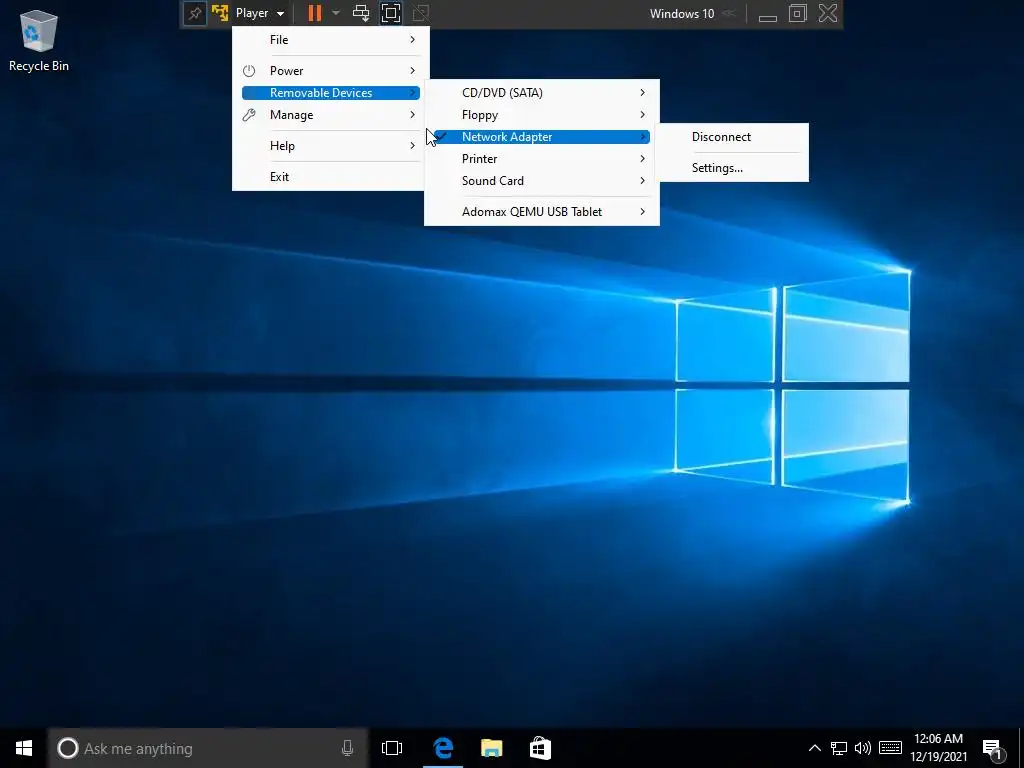Open the clock showing 12:06 AM

point(938,748)
